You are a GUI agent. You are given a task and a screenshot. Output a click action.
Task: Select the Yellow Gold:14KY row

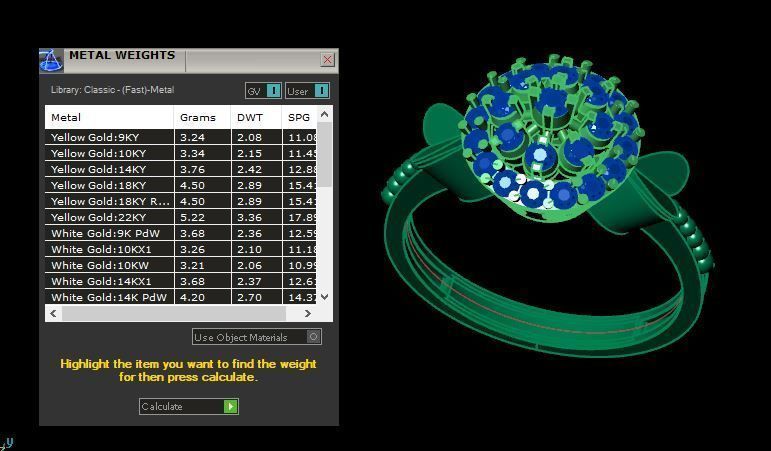(181, 169)
